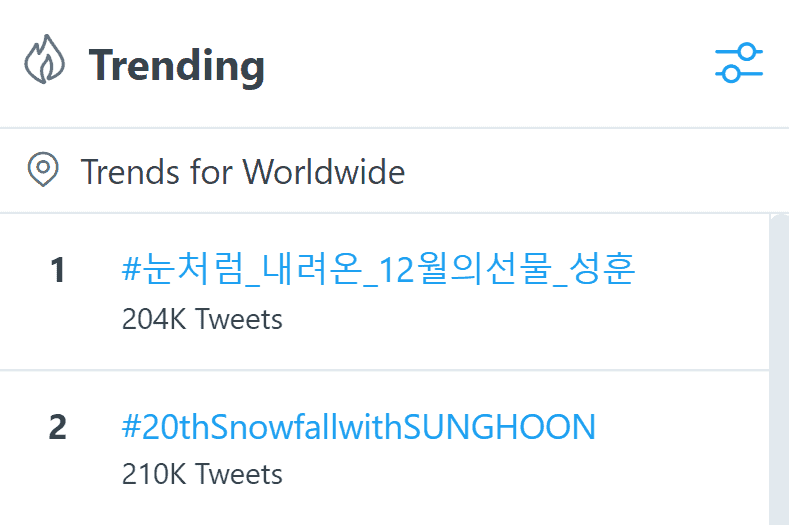Click the word "Worldwide" in the location row

[324, 172]
